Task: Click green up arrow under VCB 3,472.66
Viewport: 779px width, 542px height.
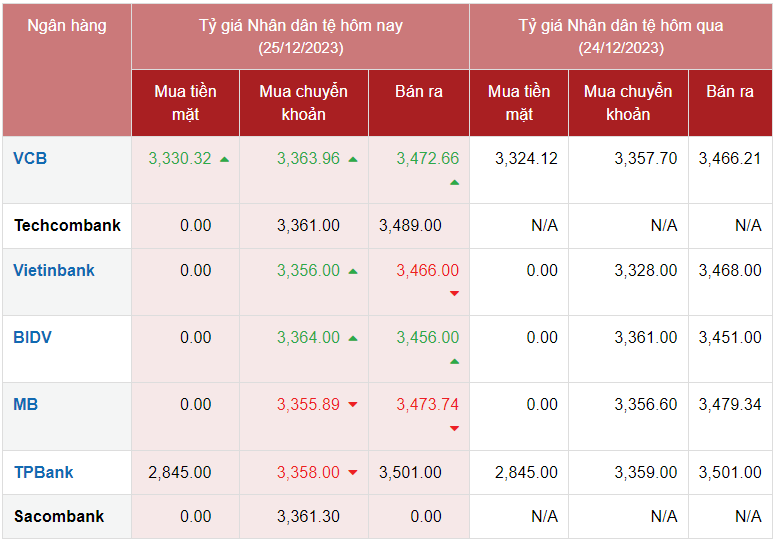Action: tap(454, 182)
